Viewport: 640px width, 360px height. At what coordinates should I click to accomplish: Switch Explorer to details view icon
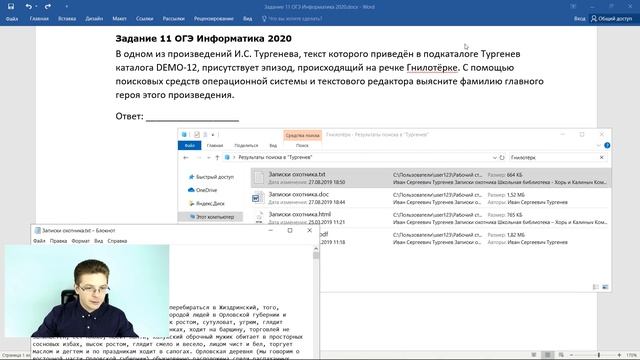click(x=596, y=287)
